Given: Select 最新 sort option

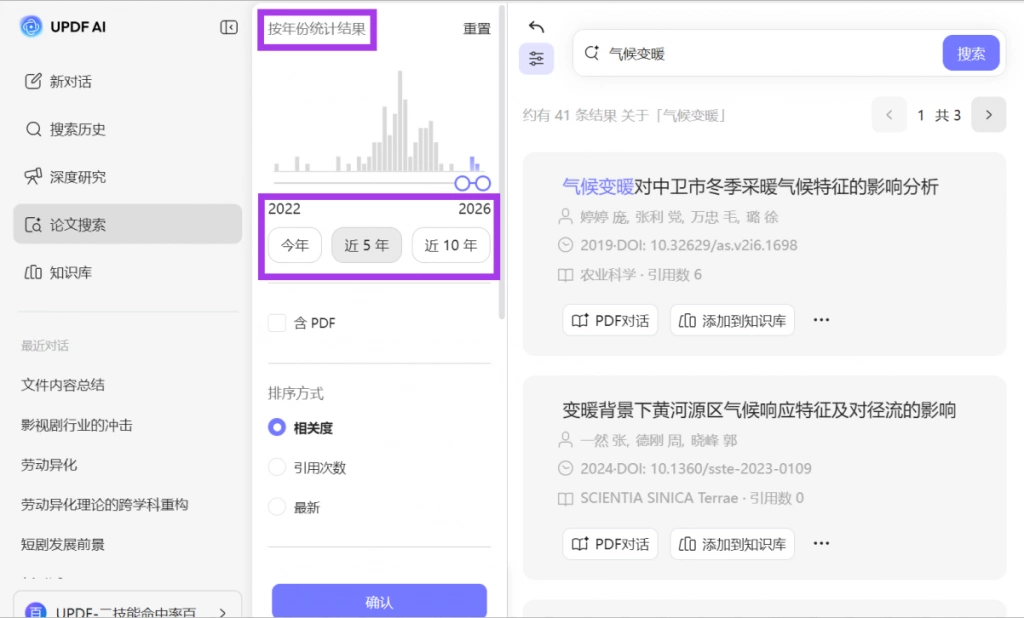Looking at the screenshot, I should [x=277, y=507].
